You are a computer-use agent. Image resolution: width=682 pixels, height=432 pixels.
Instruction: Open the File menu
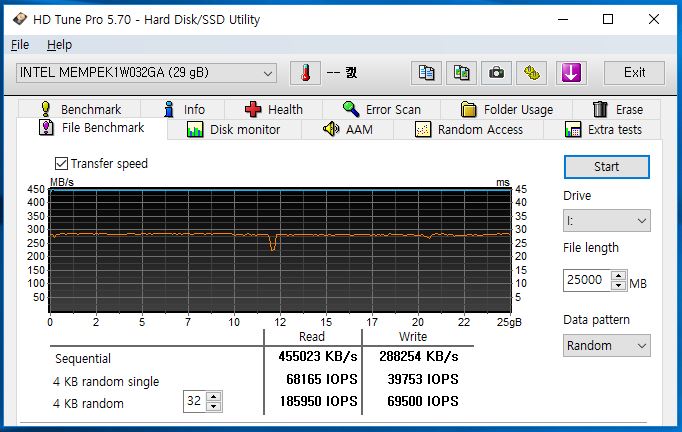[x=20, y=45]
